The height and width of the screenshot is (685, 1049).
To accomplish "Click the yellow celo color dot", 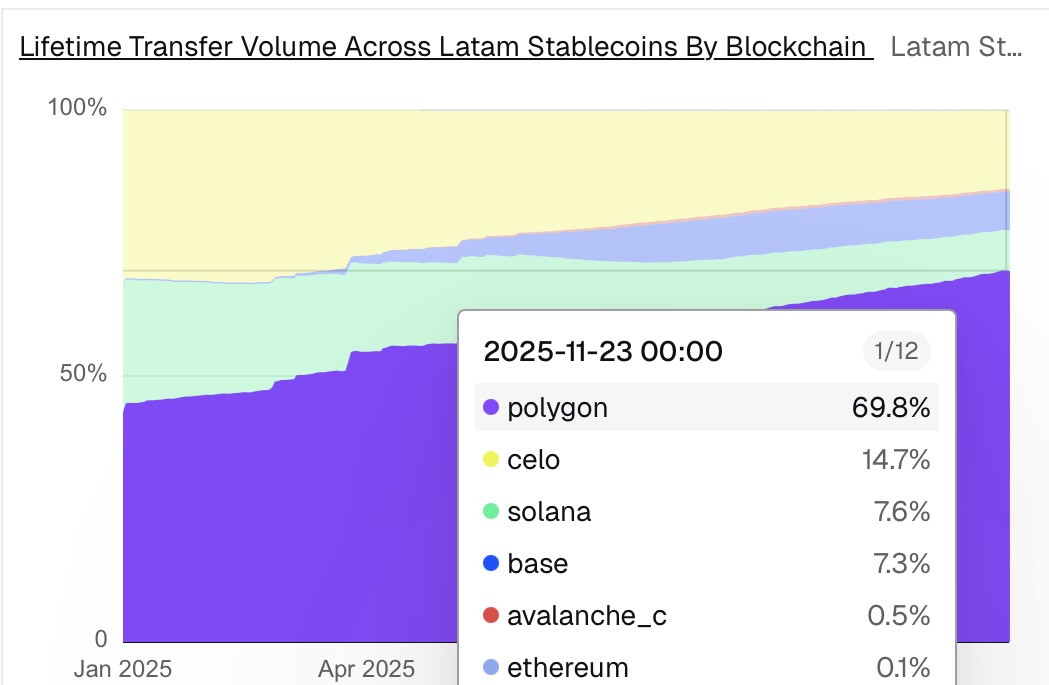I will point(491,459).
